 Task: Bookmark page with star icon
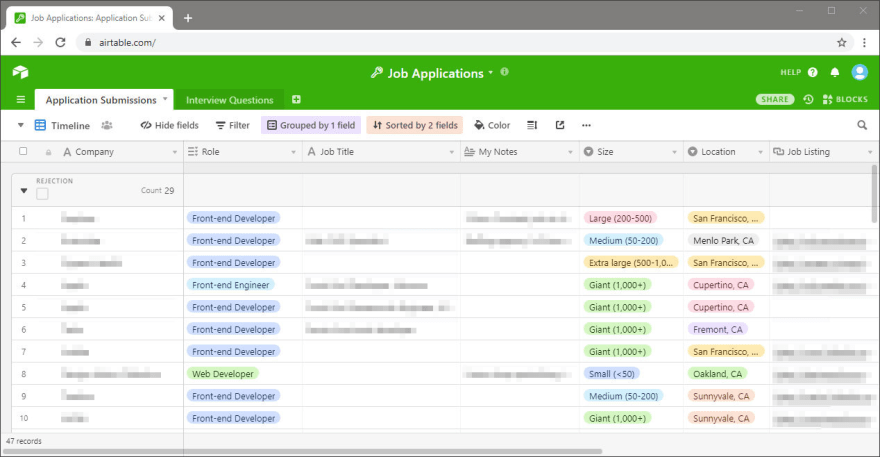coord(841,42)
